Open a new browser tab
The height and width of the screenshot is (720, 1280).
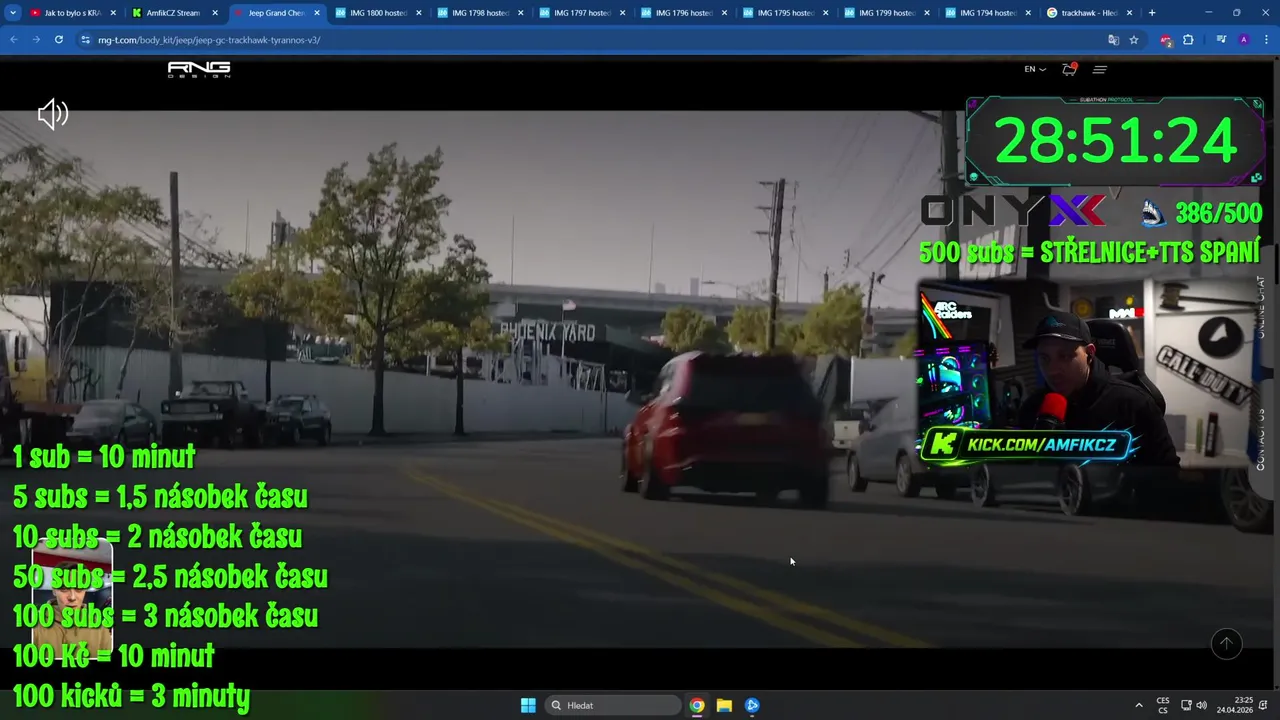(x=1152, y=13)
